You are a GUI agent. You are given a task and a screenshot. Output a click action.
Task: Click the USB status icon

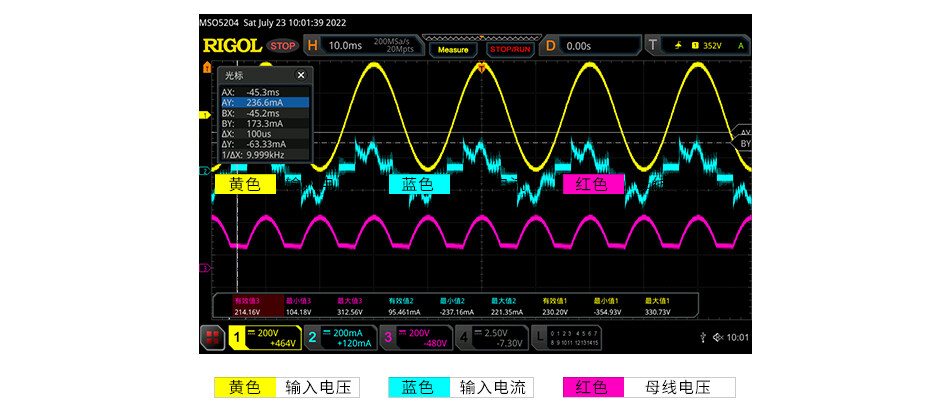coord(704,338)
